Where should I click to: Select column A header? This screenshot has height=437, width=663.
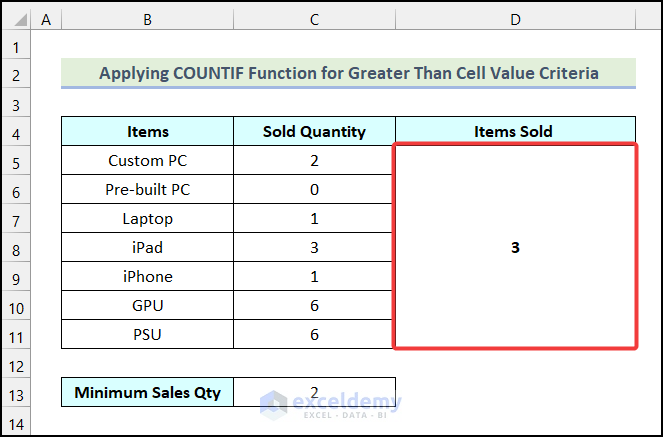click(x=46, y=18)
